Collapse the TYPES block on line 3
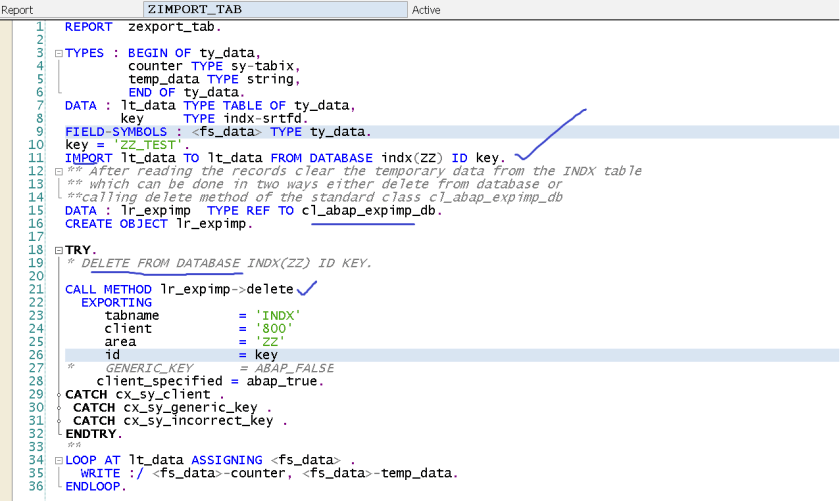The width and height of the screenshot is (840, 501). (57, 53)
